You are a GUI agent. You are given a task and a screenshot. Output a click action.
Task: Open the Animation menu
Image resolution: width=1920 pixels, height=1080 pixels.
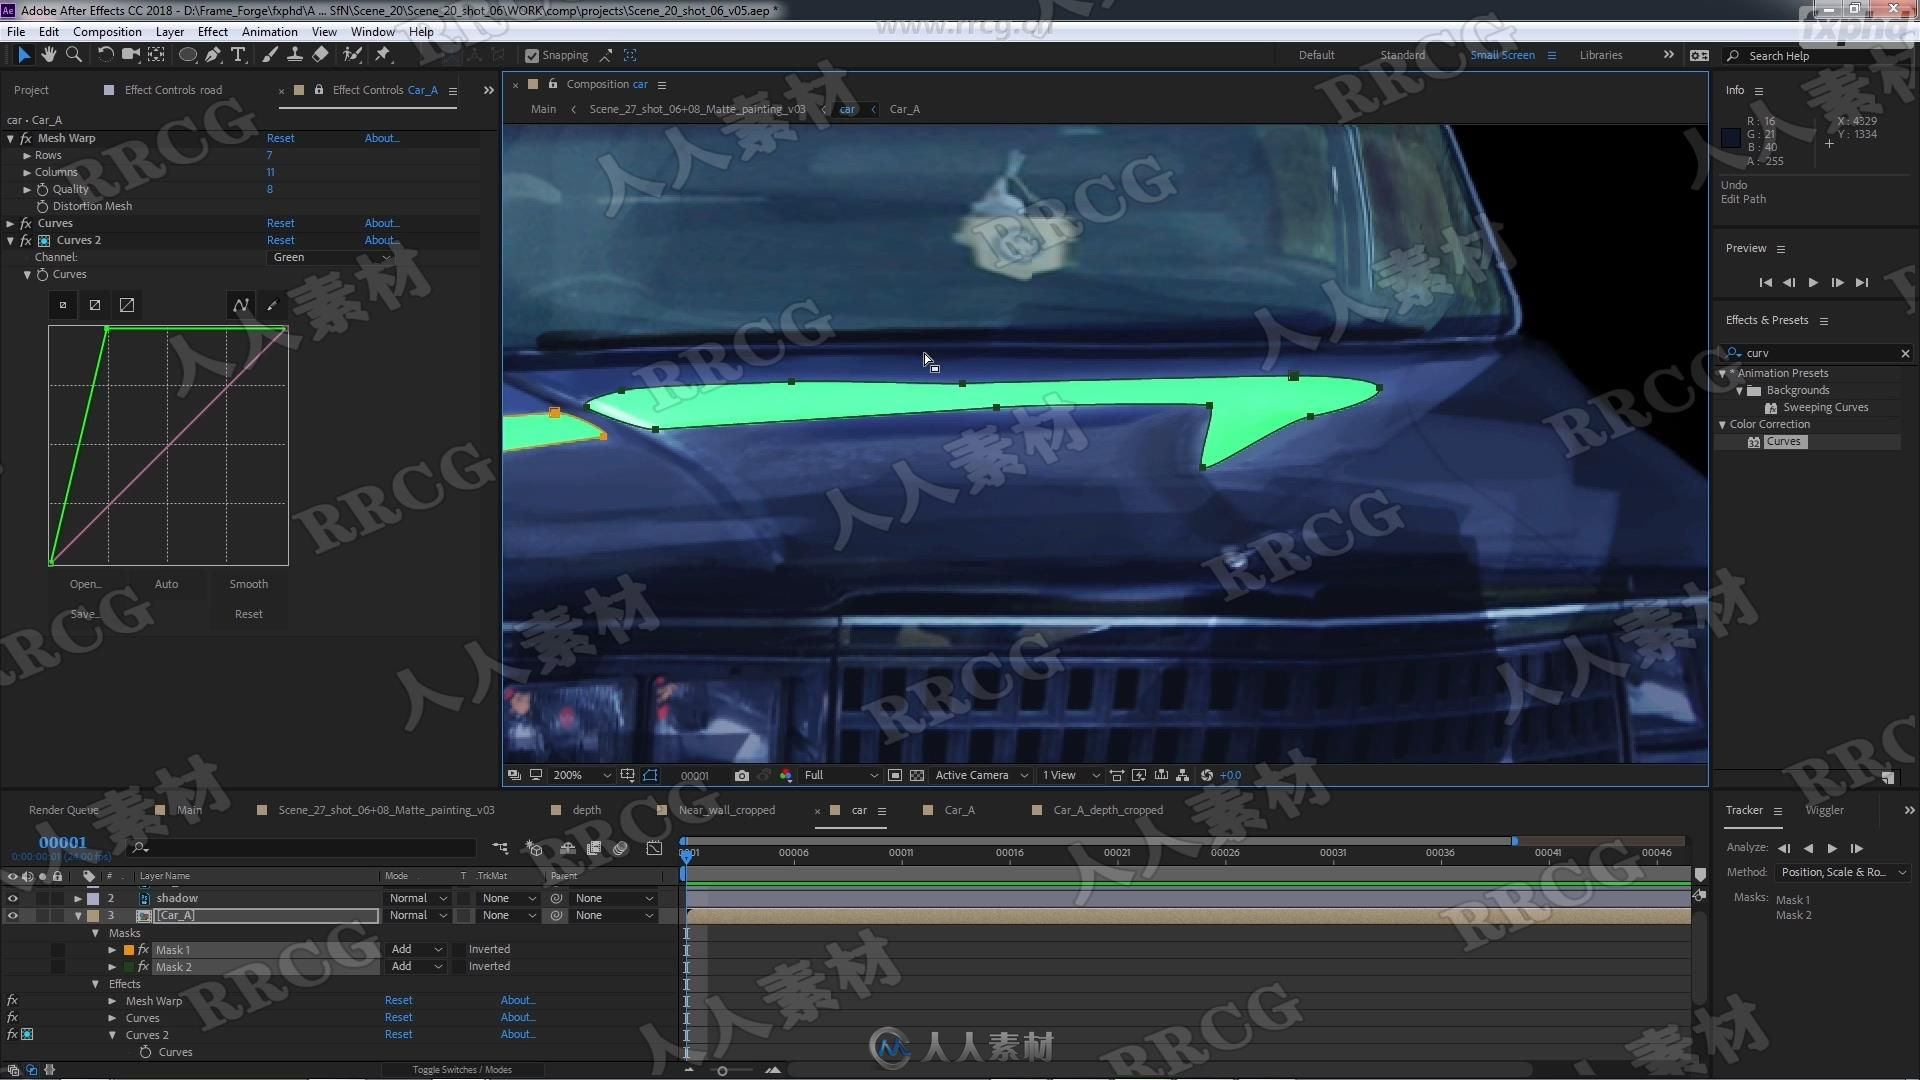coord(270,30)
